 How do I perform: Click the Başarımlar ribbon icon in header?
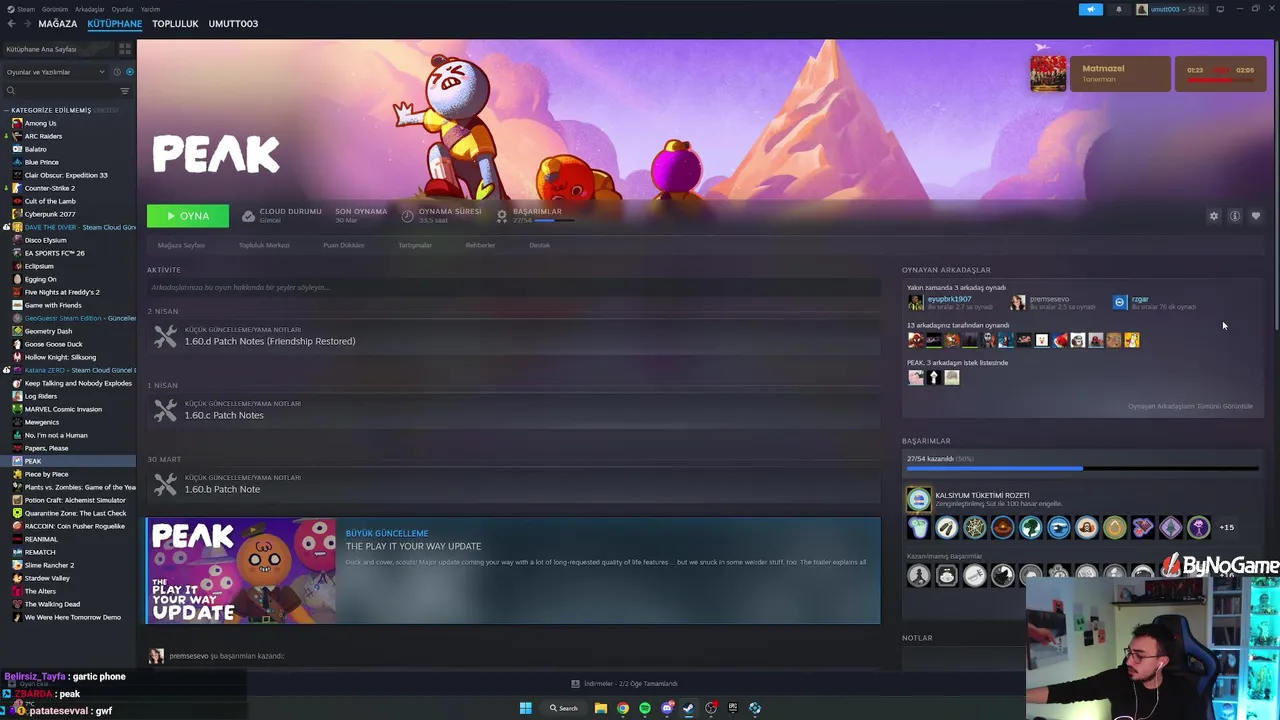click(502, 216)
